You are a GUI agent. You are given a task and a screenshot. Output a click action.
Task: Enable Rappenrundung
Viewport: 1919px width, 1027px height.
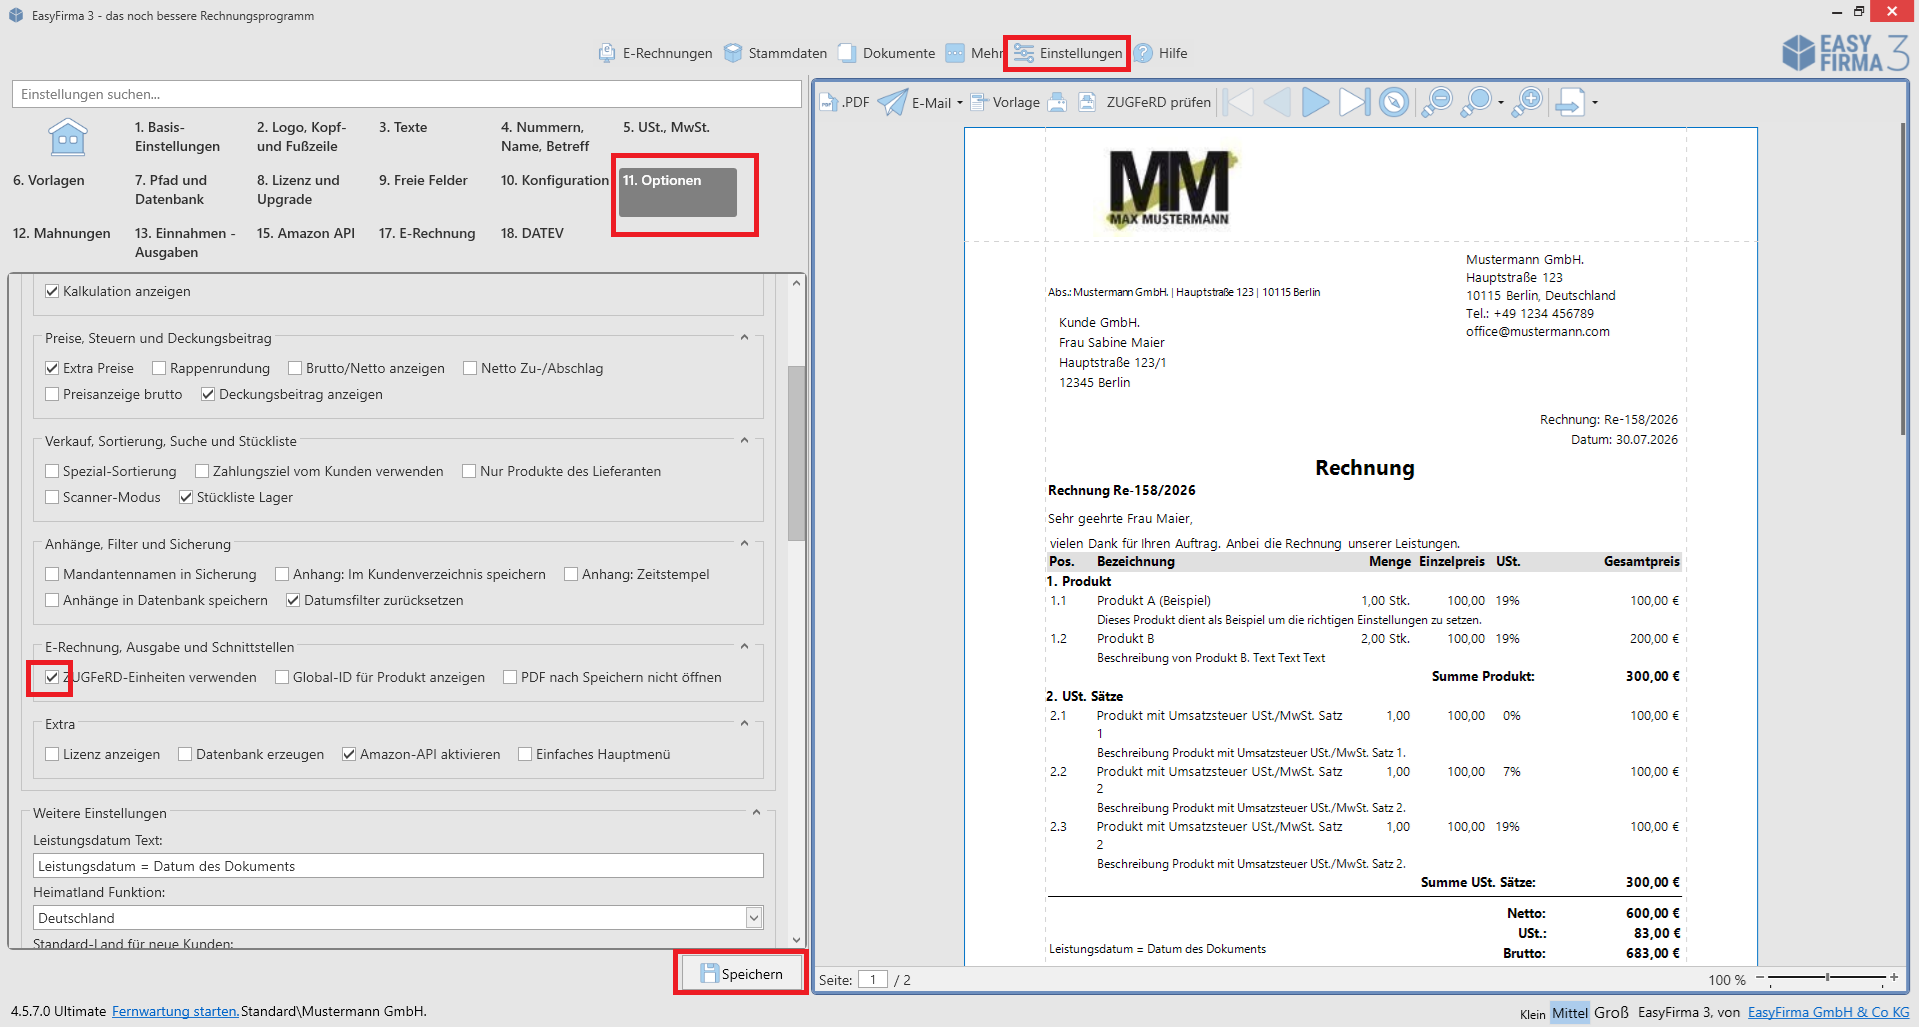click(159, 368)
